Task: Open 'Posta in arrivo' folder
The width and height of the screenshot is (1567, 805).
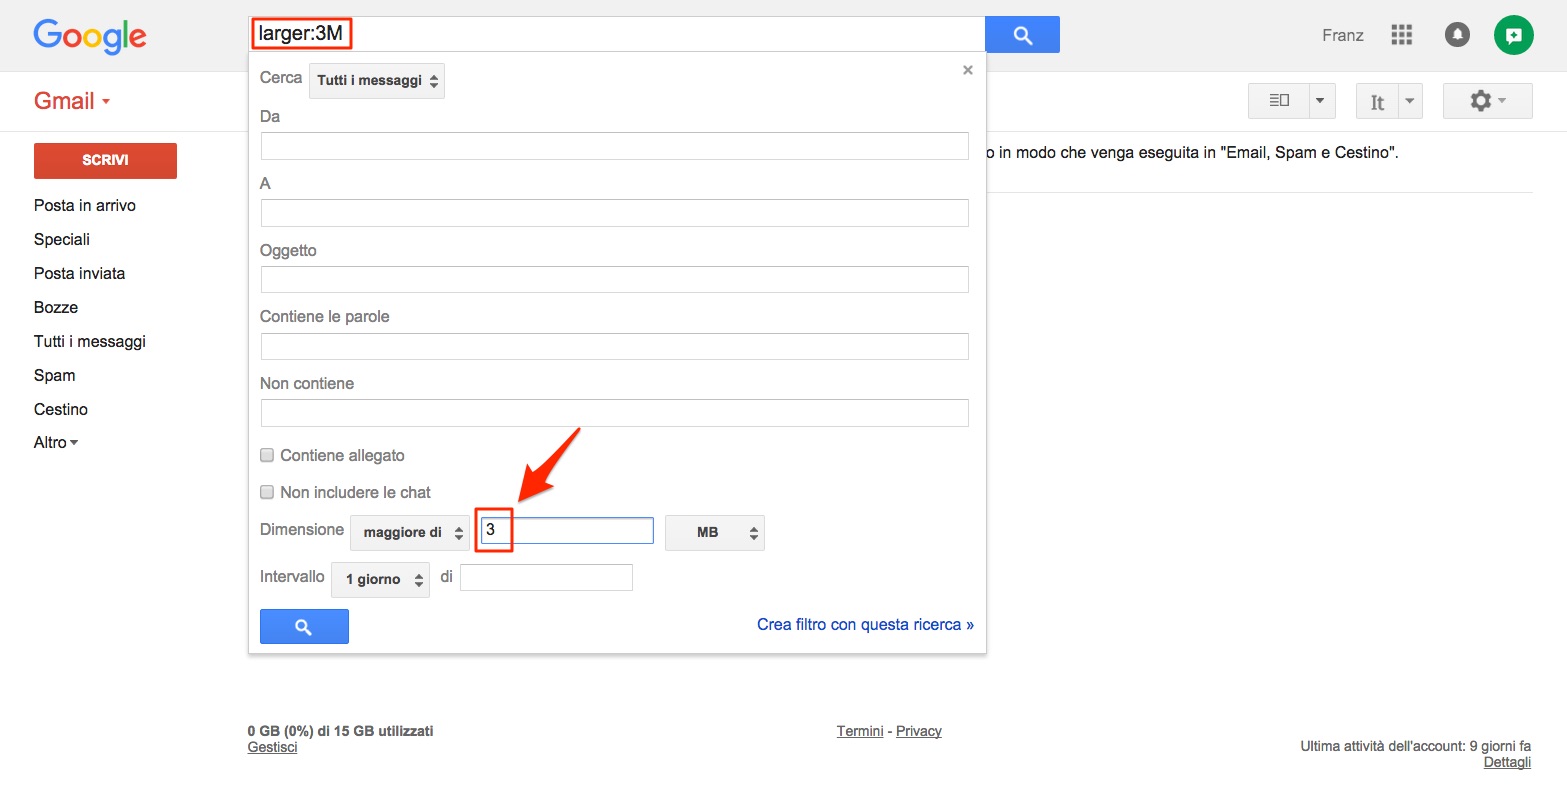Action: pyautogui.click(x=85, y=205)
